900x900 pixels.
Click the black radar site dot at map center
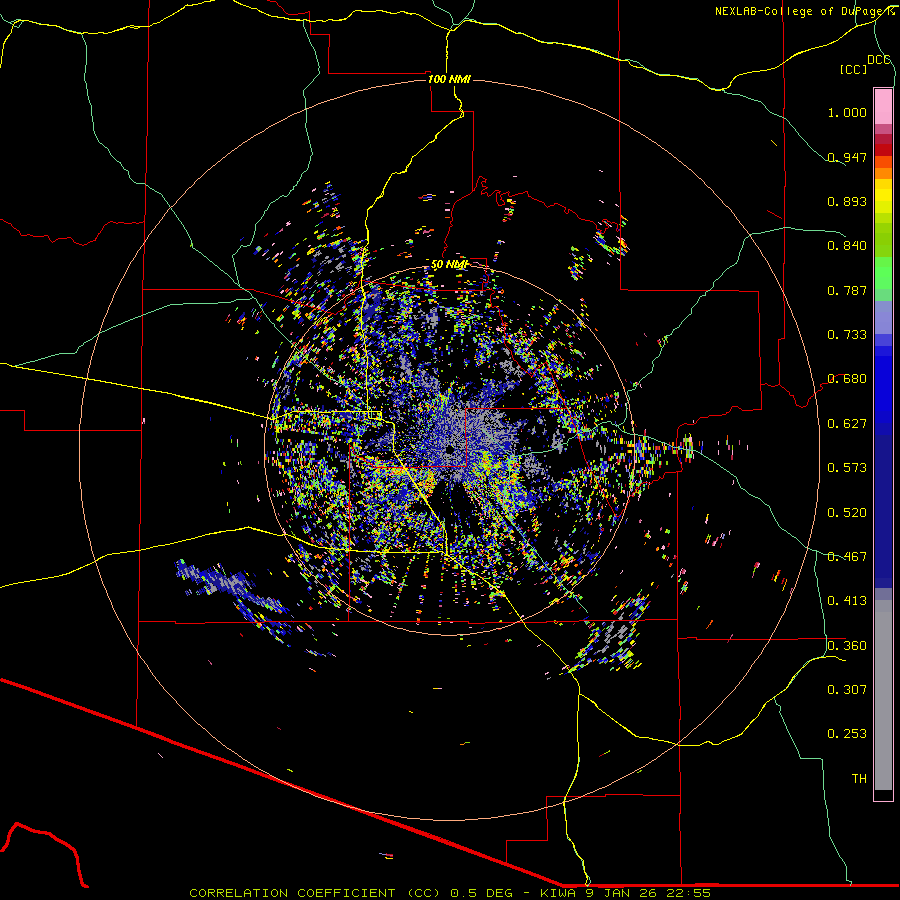pos(451,448)
